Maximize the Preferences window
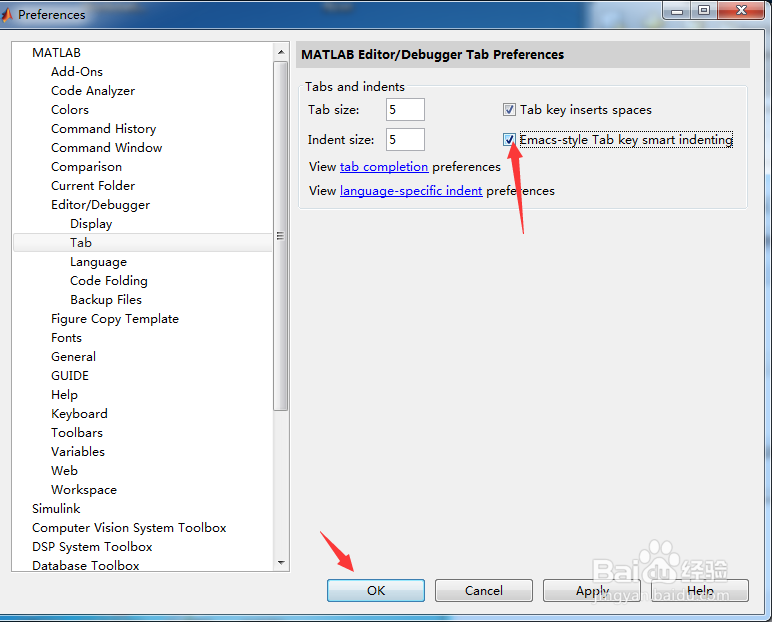772x622 pixels. click(704, 11)
